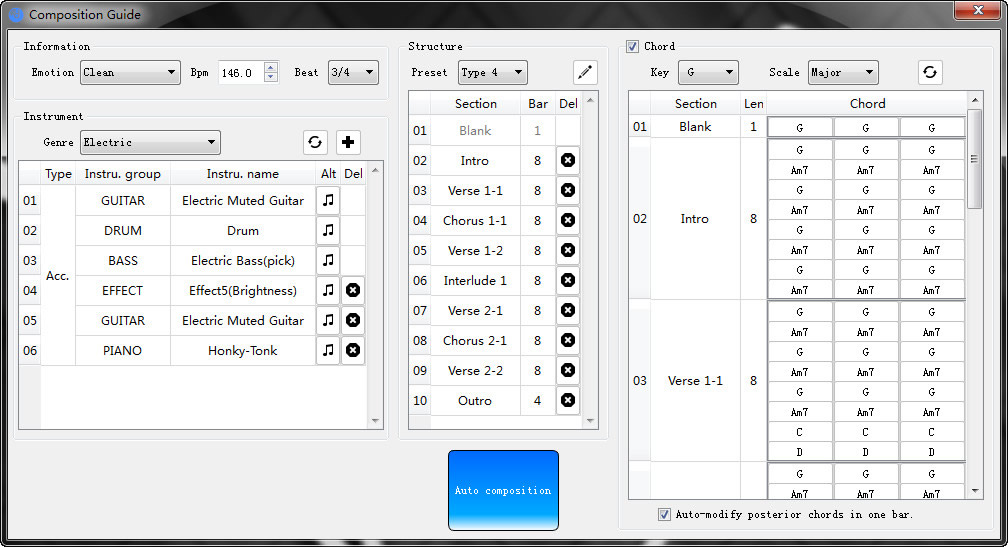Expand the Genre dropdown showing Electric
This screenshot has width=1008, height=547.
(150, 142)
